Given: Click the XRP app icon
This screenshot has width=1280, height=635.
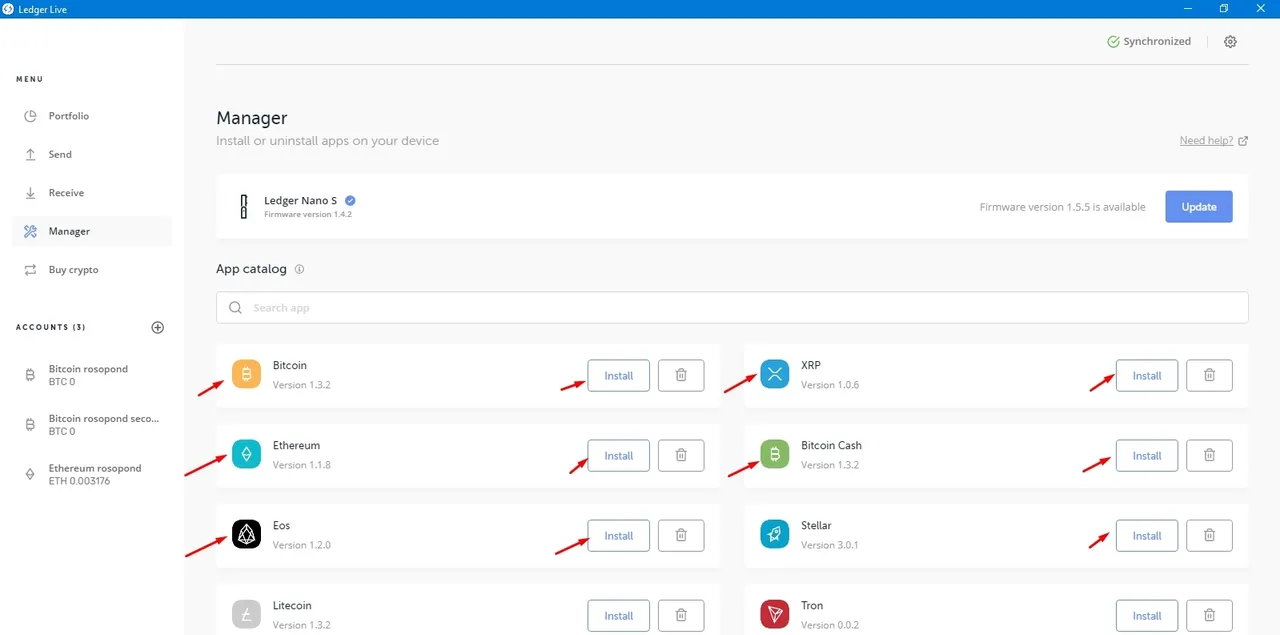Looking at the screenshot, I should 774,375.
